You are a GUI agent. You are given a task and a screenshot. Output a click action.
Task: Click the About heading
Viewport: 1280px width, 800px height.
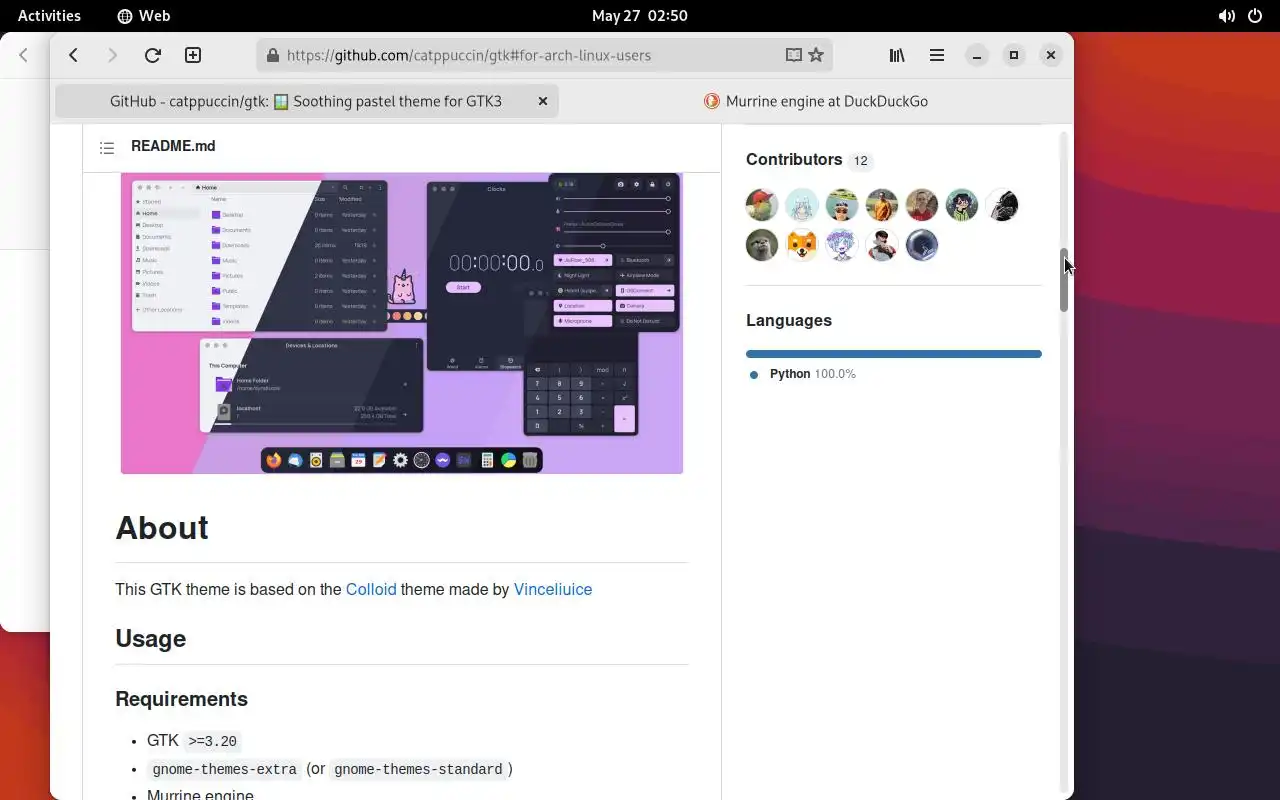click(162, 528)
